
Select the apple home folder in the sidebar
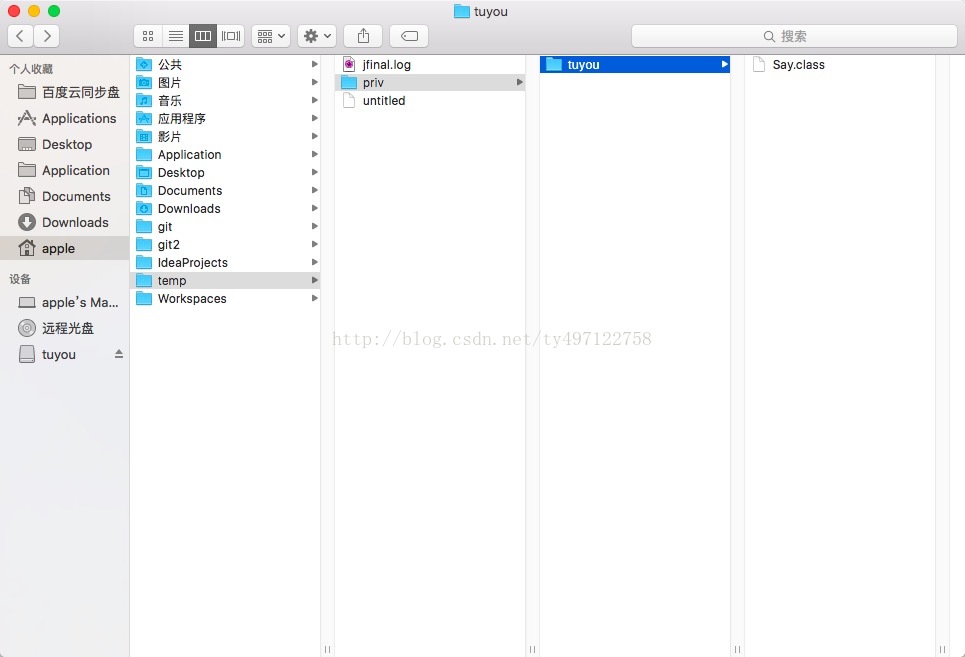65,249
